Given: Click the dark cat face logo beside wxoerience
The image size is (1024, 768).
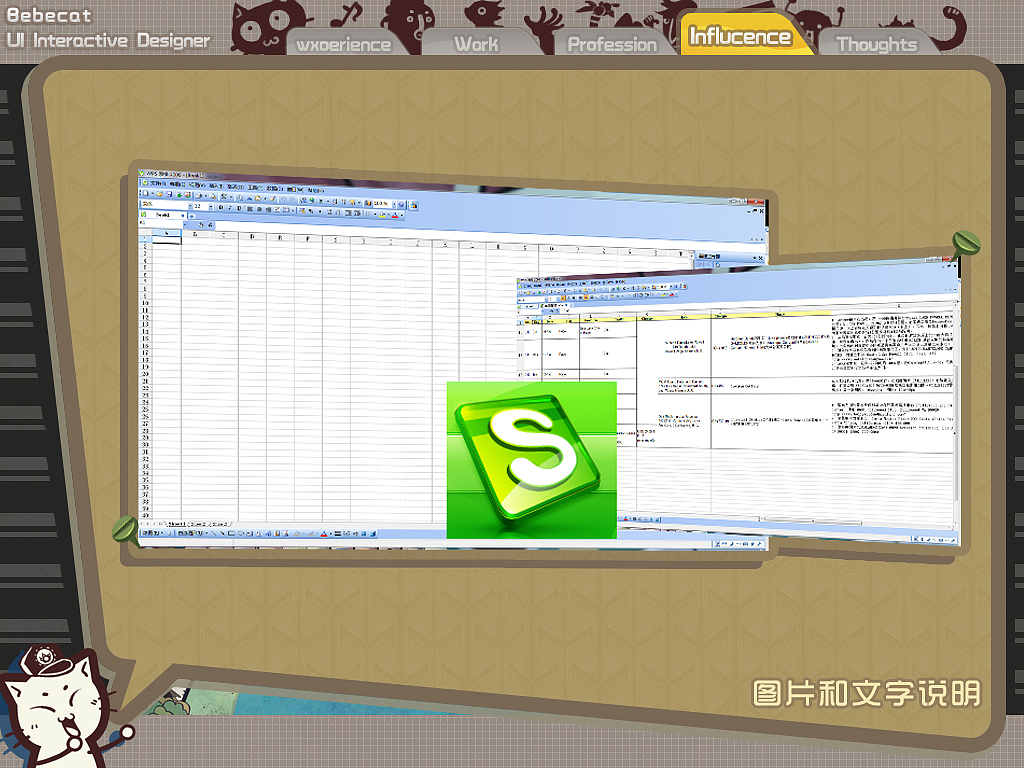Looking at the screenshot, I should pyautogui.click(x=266, y=28).
